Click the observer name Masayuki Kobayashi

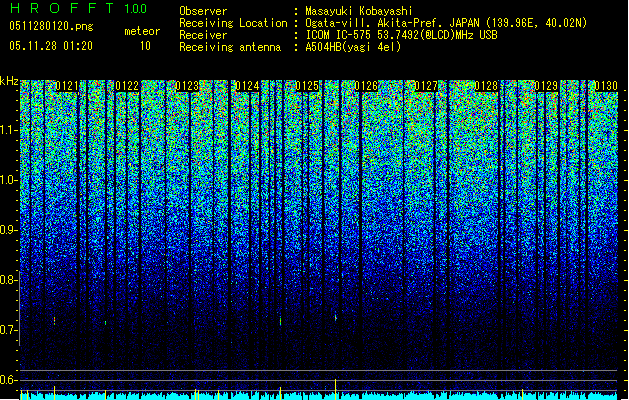coord(359,11)
